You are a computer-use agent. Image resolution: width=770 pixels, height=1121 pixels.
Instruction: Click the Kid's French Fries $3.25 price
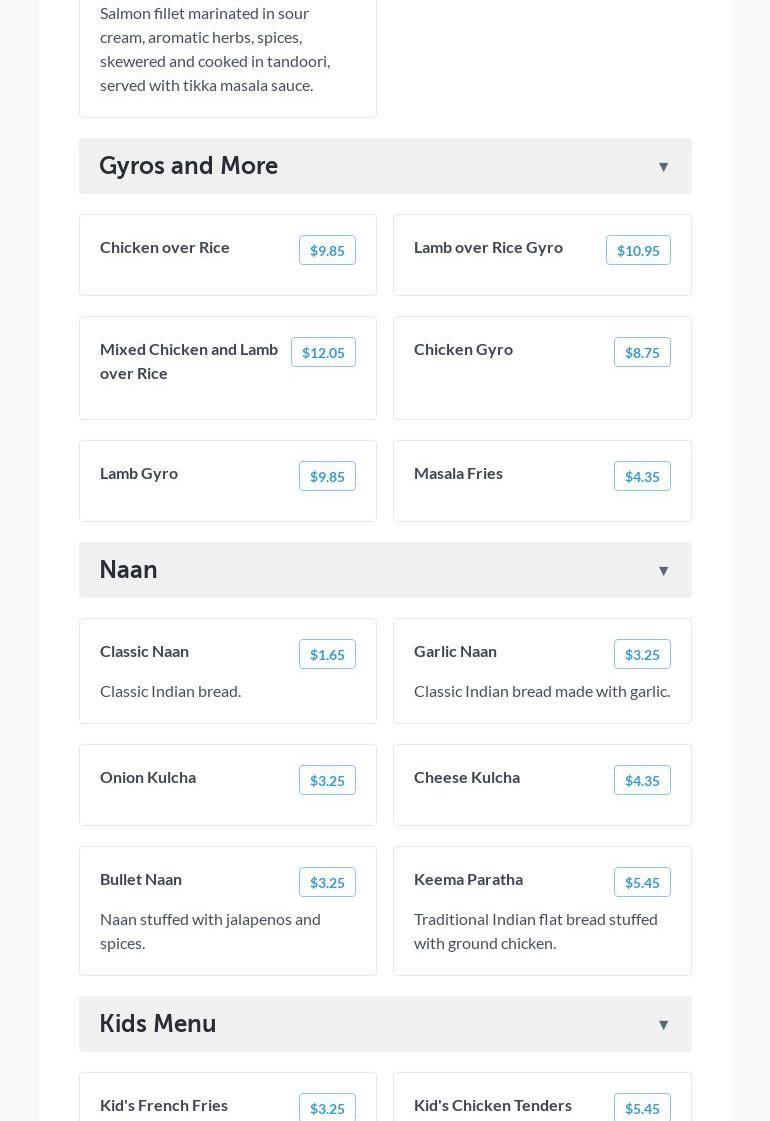coord(327,1108)
